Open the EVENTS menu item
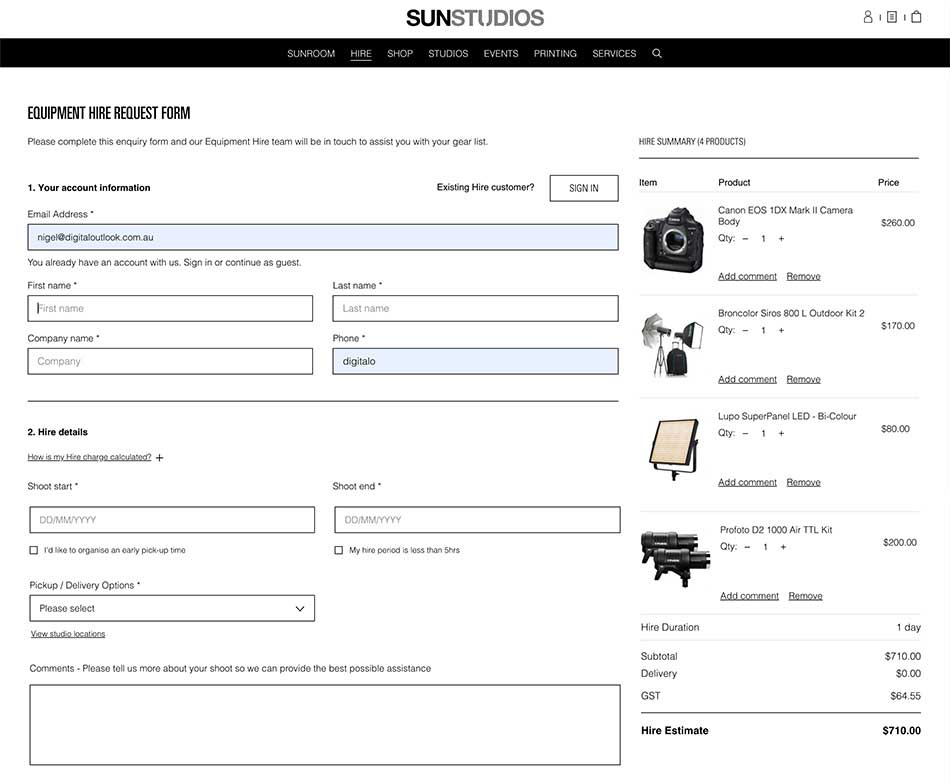Image resolution: width=950 pixels, height=783 pixels. click(501, 53)
